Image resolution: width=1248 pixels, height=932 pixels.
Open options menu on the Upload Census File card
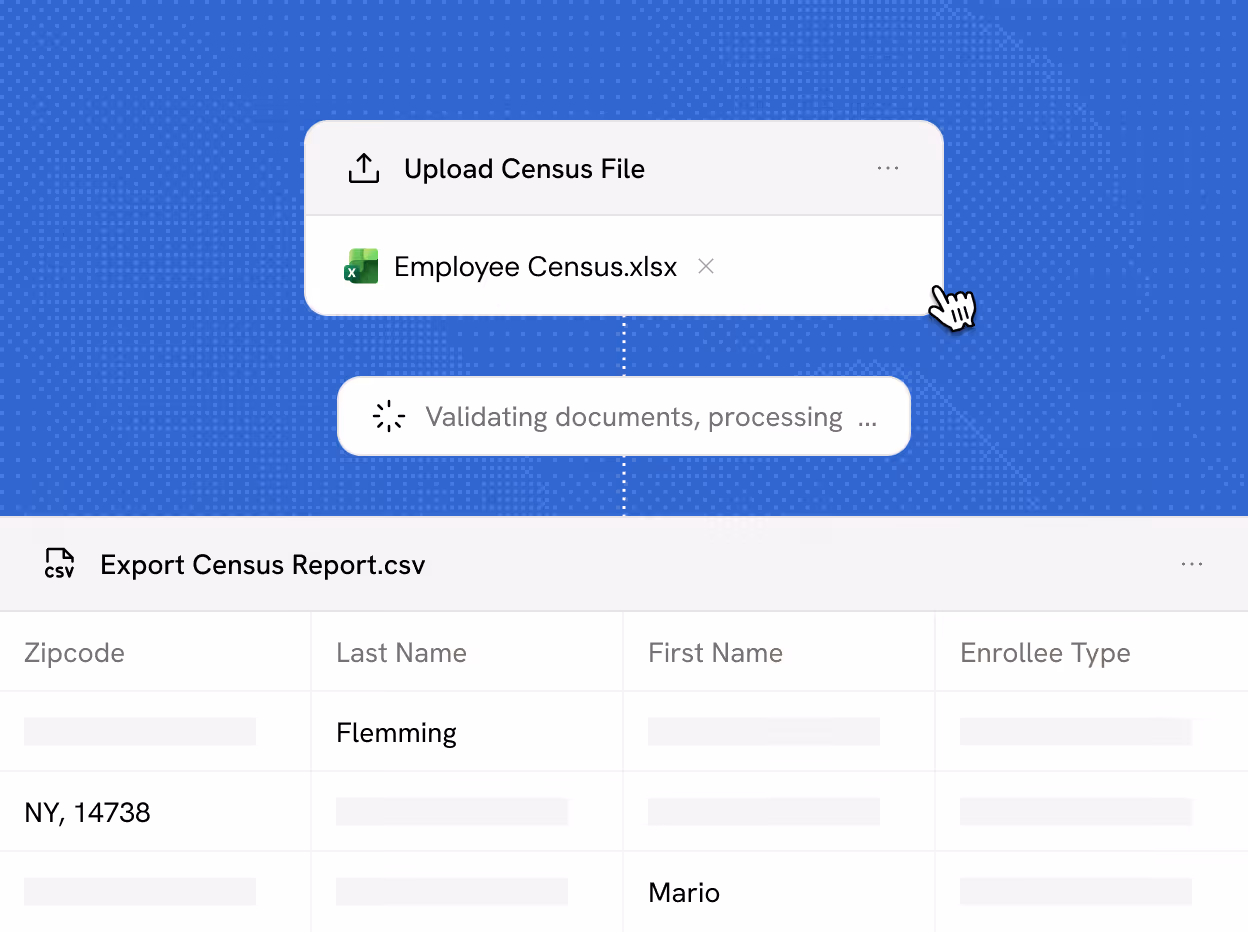pos(888,168)
